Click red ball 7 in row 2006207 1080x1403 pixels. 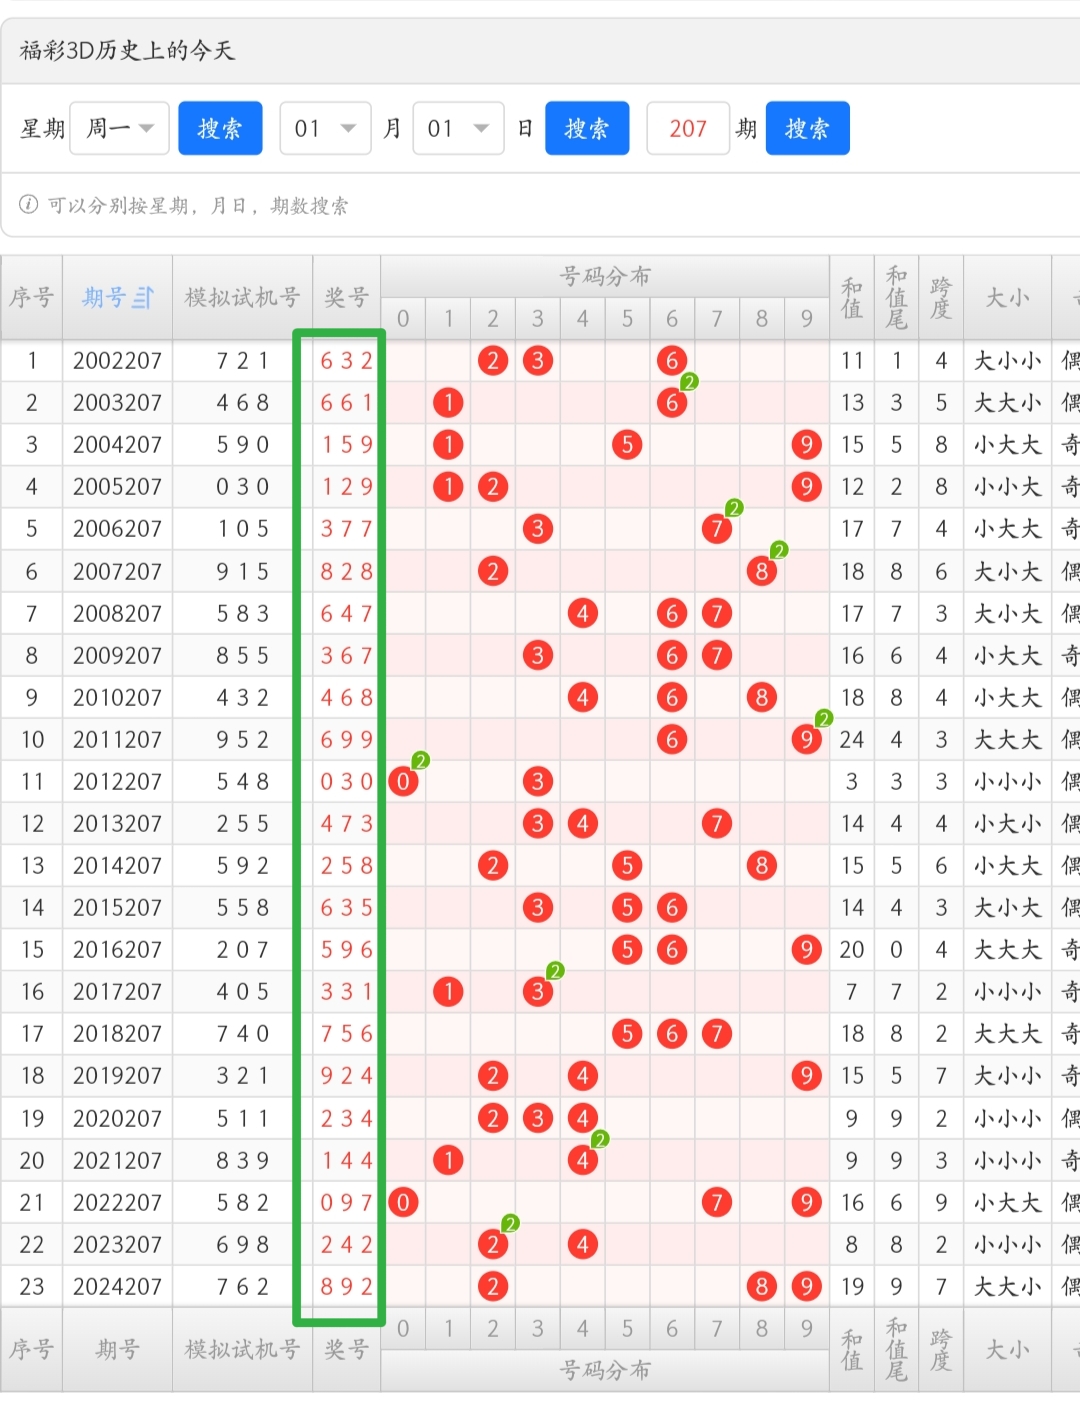pos(717,529)
